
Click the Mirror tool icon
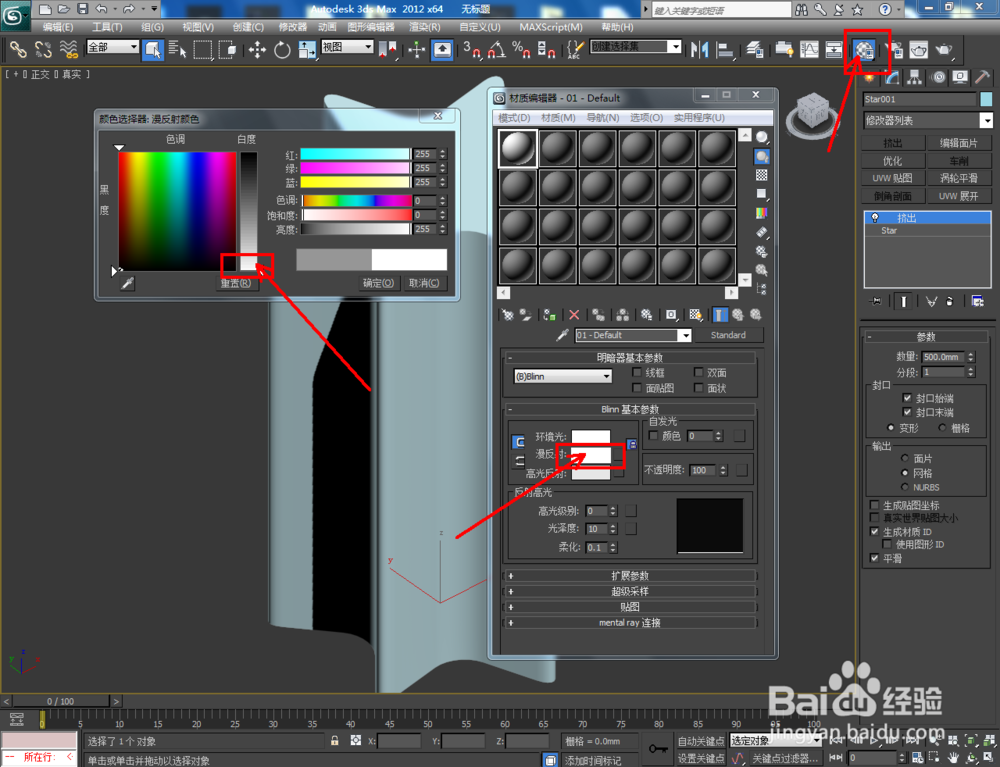coord(700,49)
